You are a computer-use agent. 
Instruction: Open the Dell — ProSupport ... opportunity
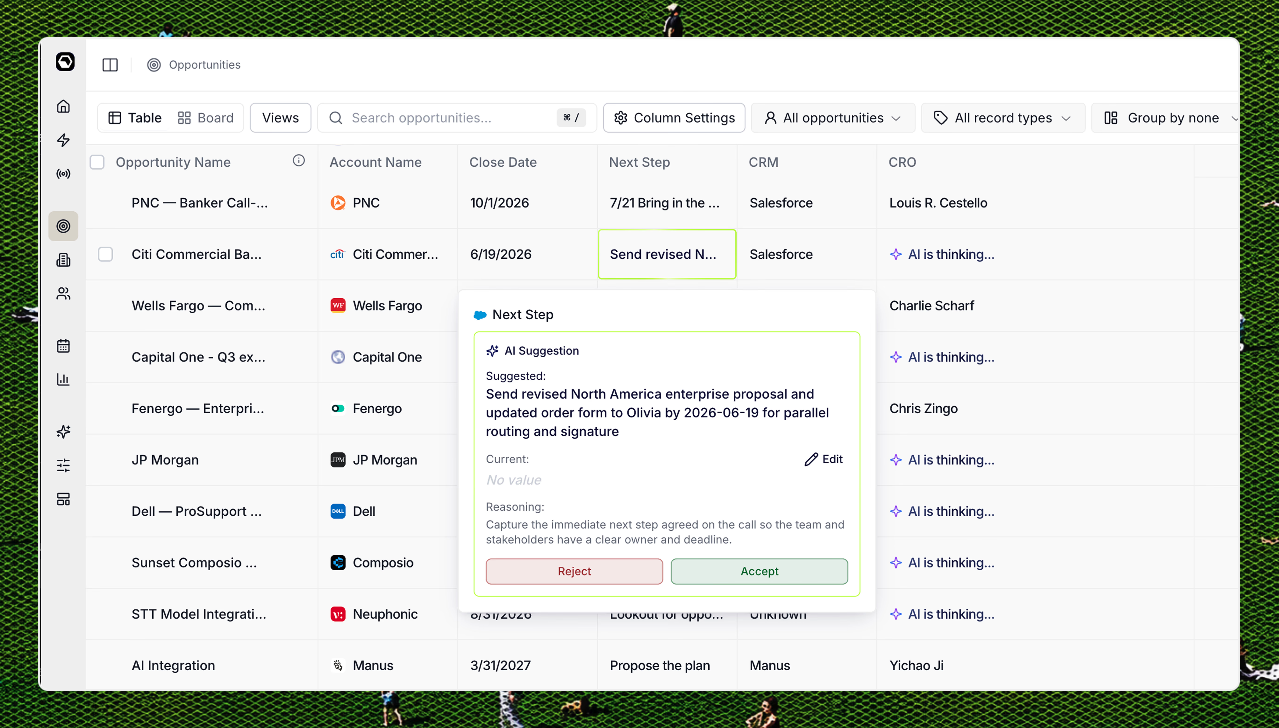(x=197, y=511)
